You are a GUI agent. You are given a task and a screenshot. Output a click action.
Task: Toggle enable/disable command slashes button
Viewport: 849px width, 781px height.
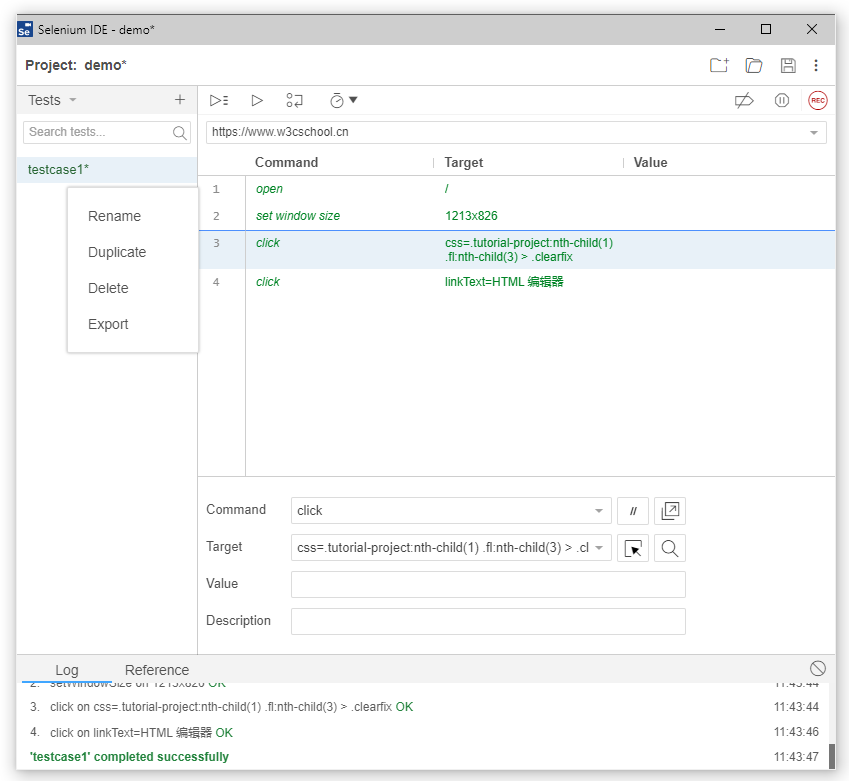pyautogui.click(x=633, y=511)
